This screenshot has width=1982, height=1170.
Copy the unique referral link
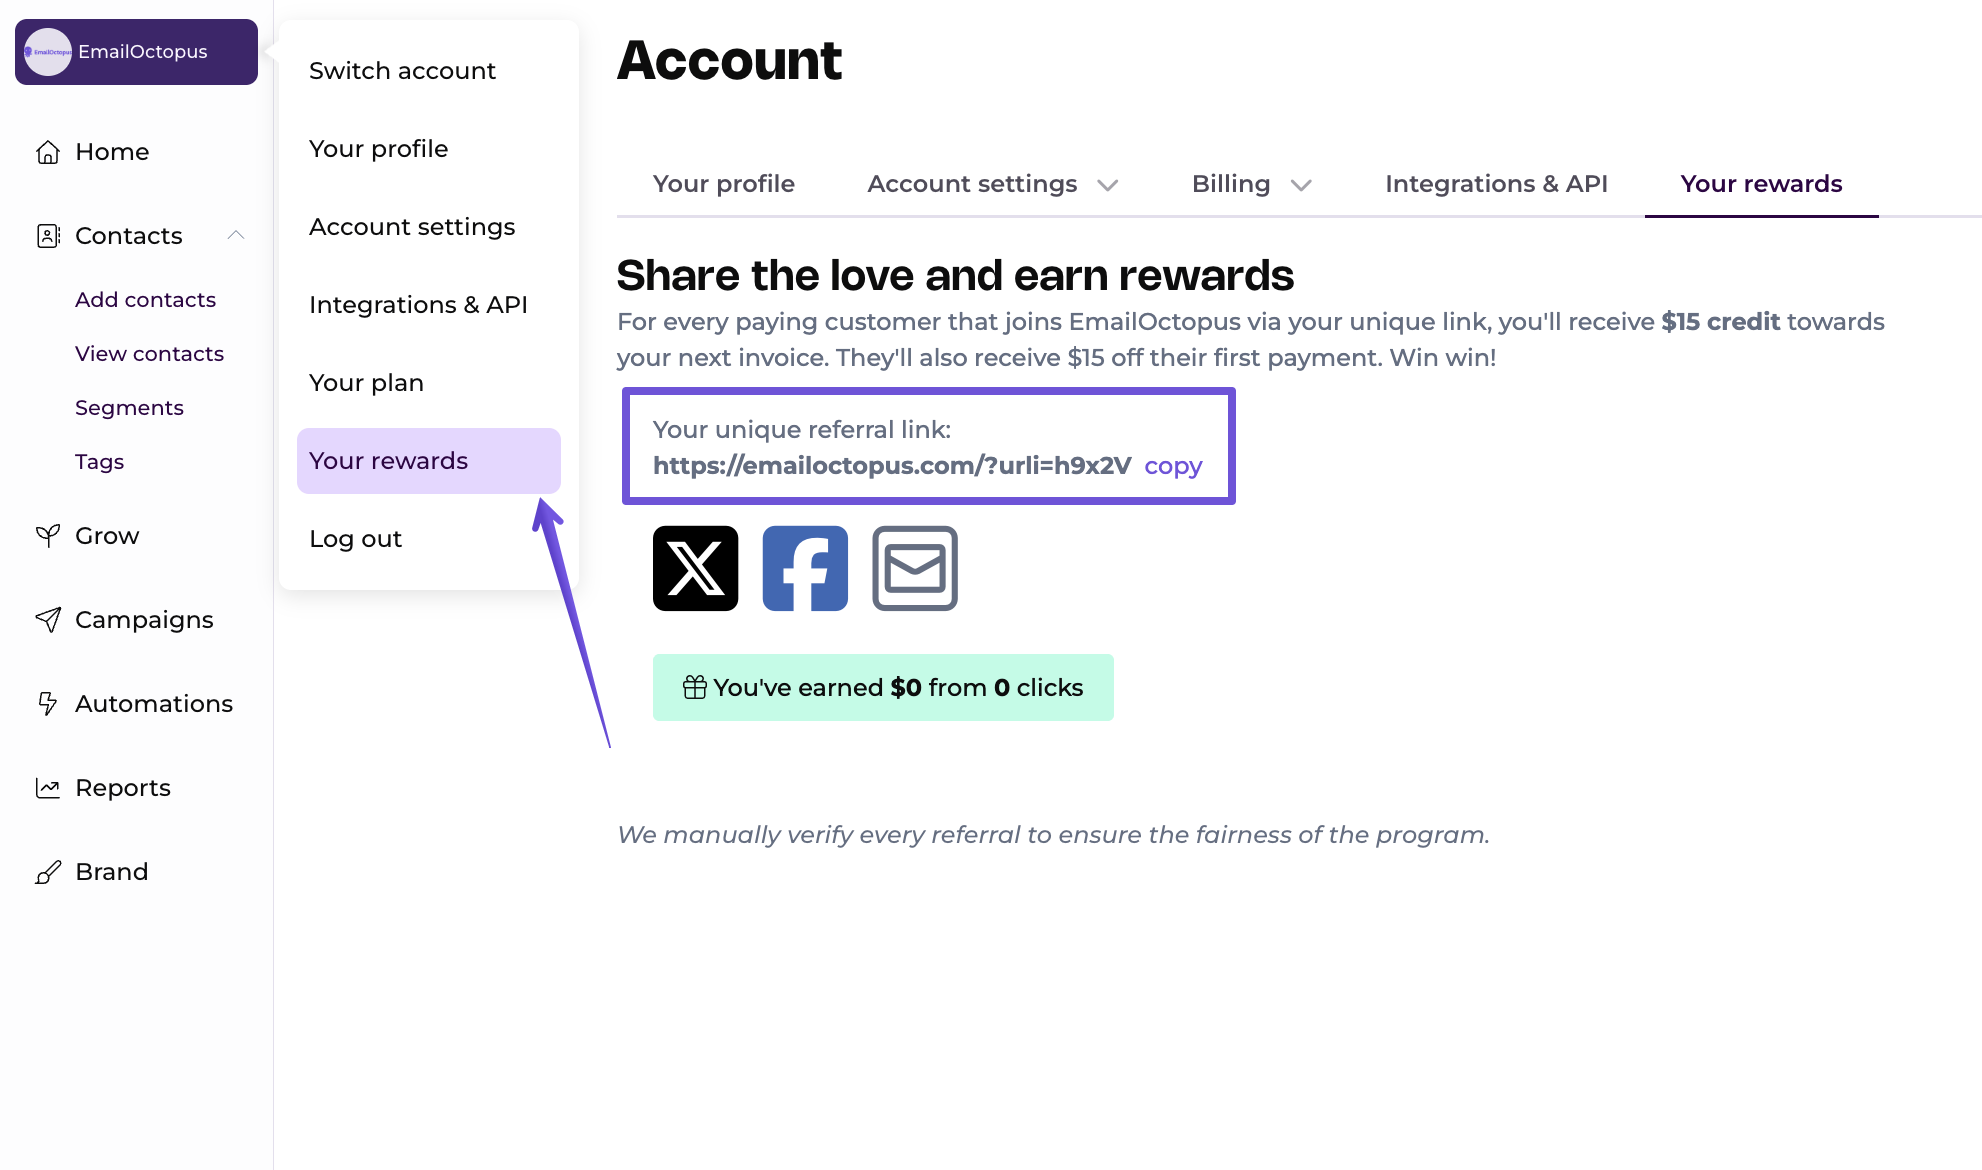pyautogui.click(x=1172, y=465)
